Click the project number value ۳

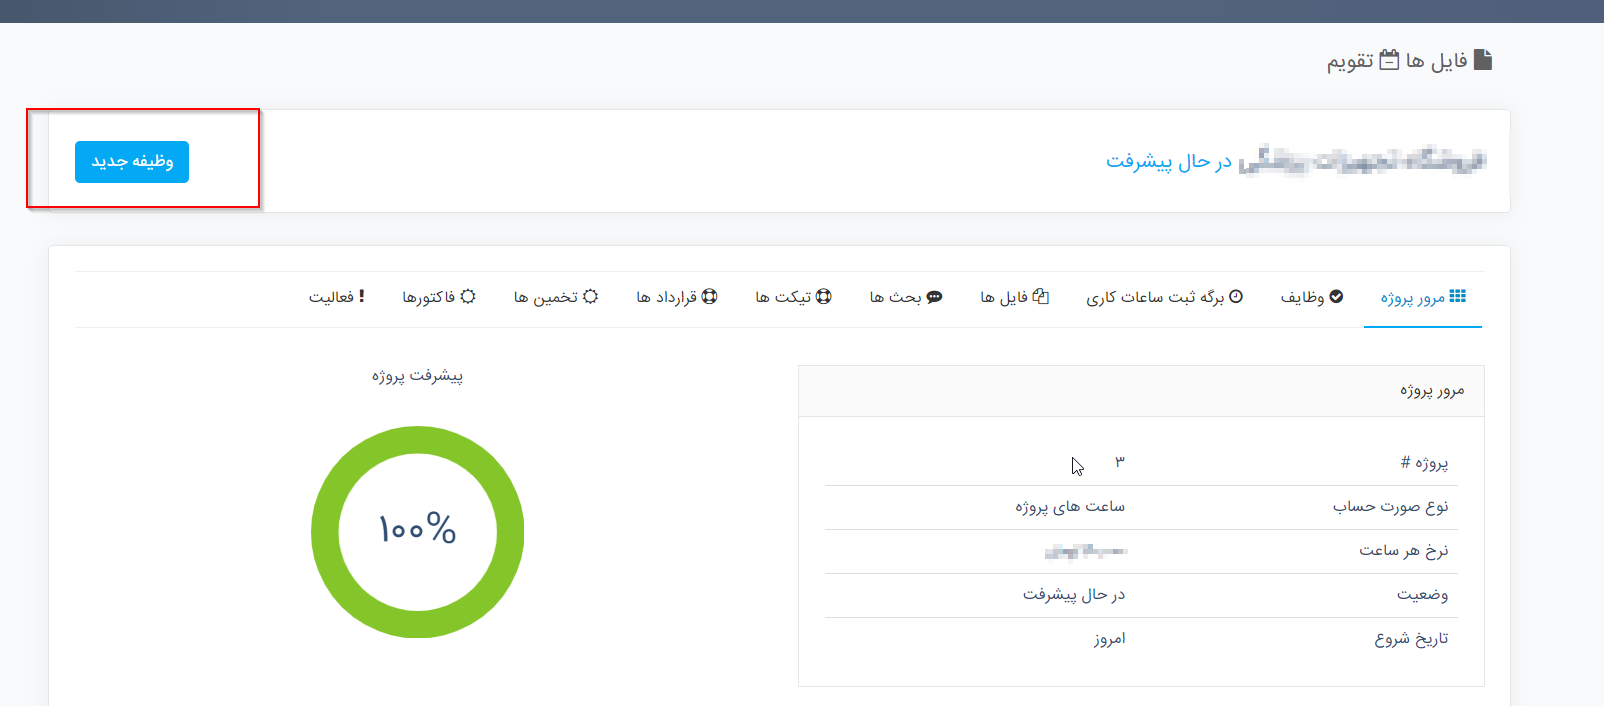1120,462
